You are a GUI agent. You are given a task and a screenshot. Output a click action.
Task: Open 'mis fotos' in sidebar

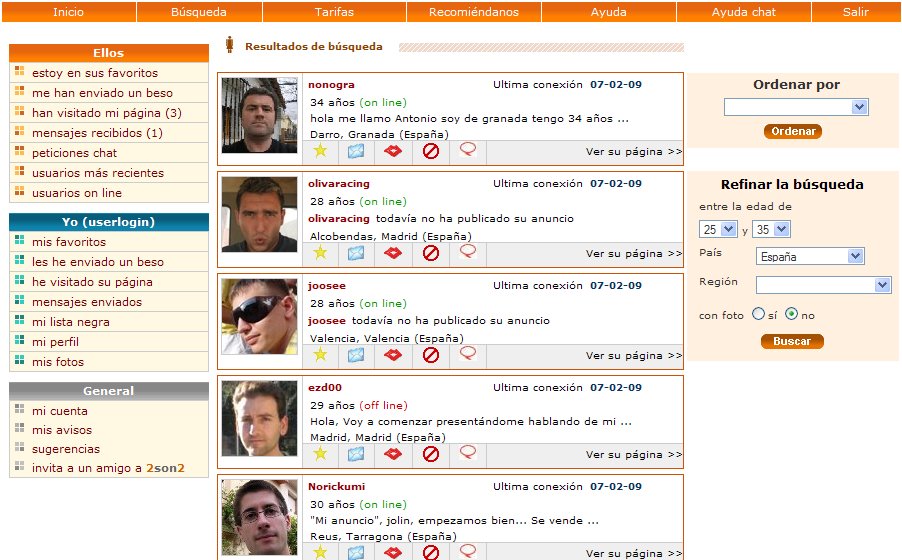pos(58,362)
